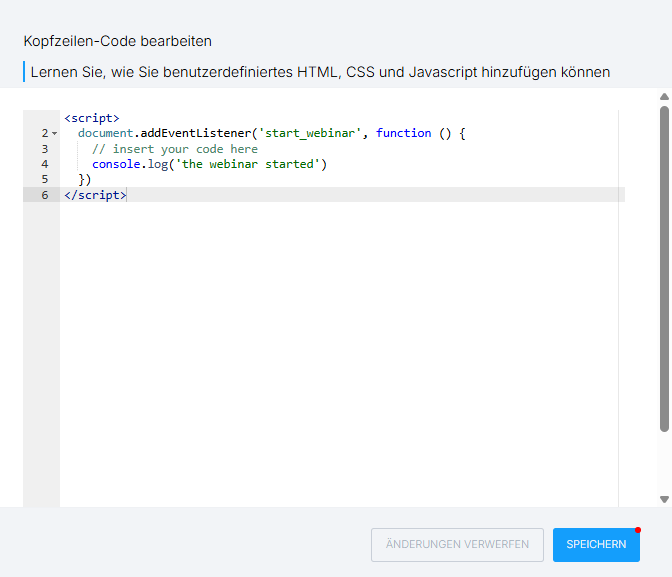Click the SPEICHERN button
672x577 pixels.
pos(596,544)
